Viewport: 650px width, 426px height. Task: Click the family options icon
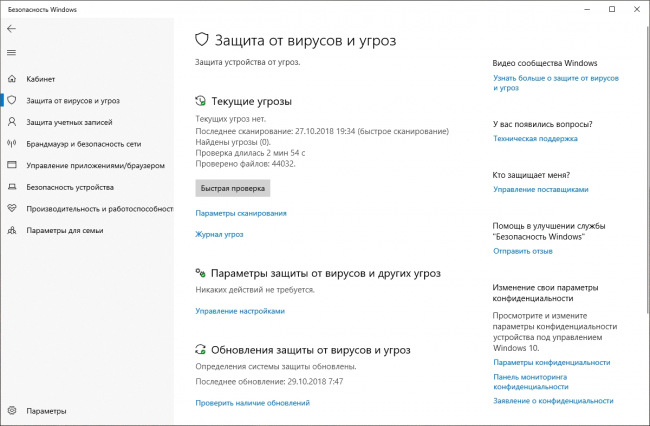coord(12,230)
